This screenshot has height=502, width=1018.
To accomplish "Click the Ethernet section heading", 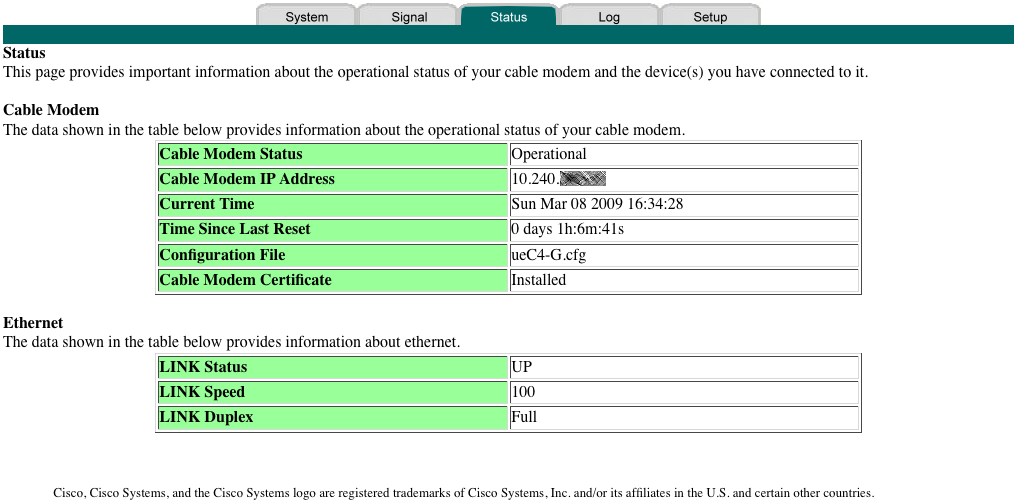I will coord(33,323).
